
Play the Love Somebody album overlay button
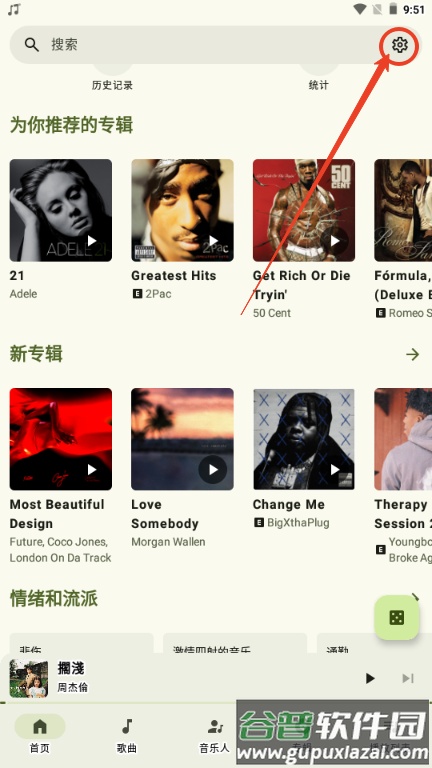point(213,470)
